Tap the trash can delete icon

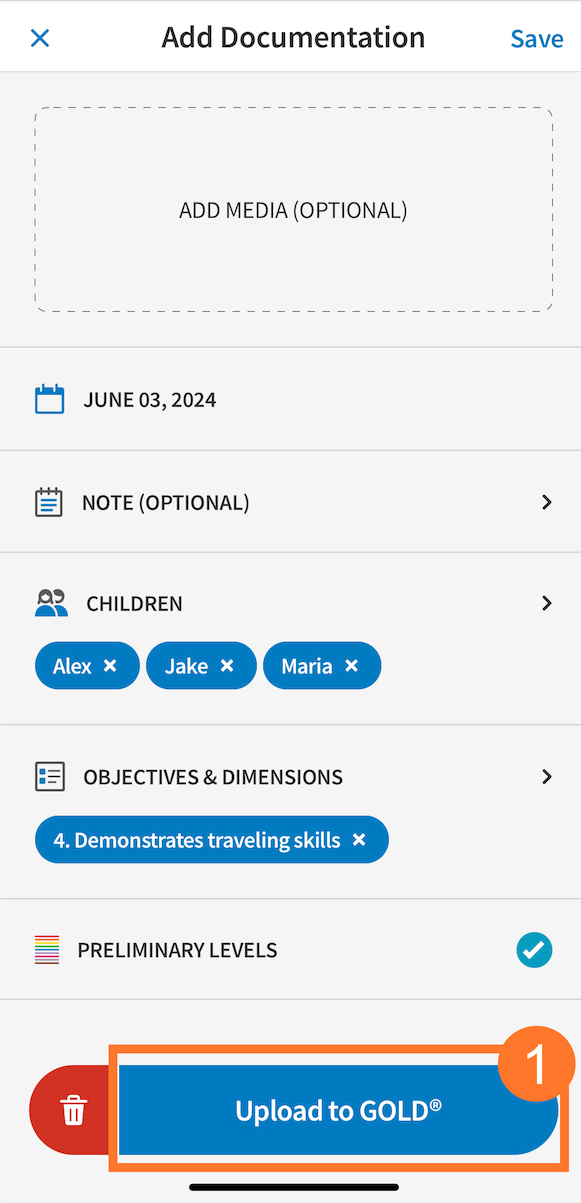(70, 1110)
